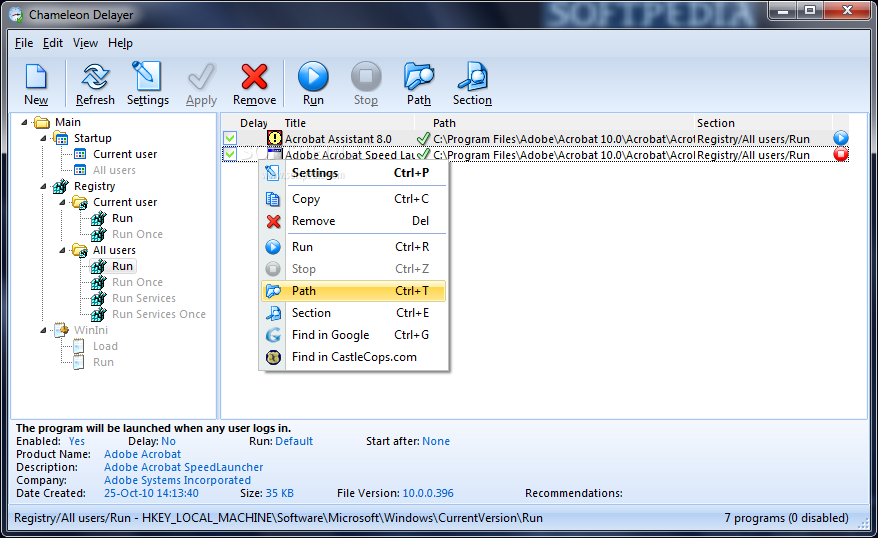Choose Section in the context menu
This screenshot has width=878, height=538.
click(353, 313)
